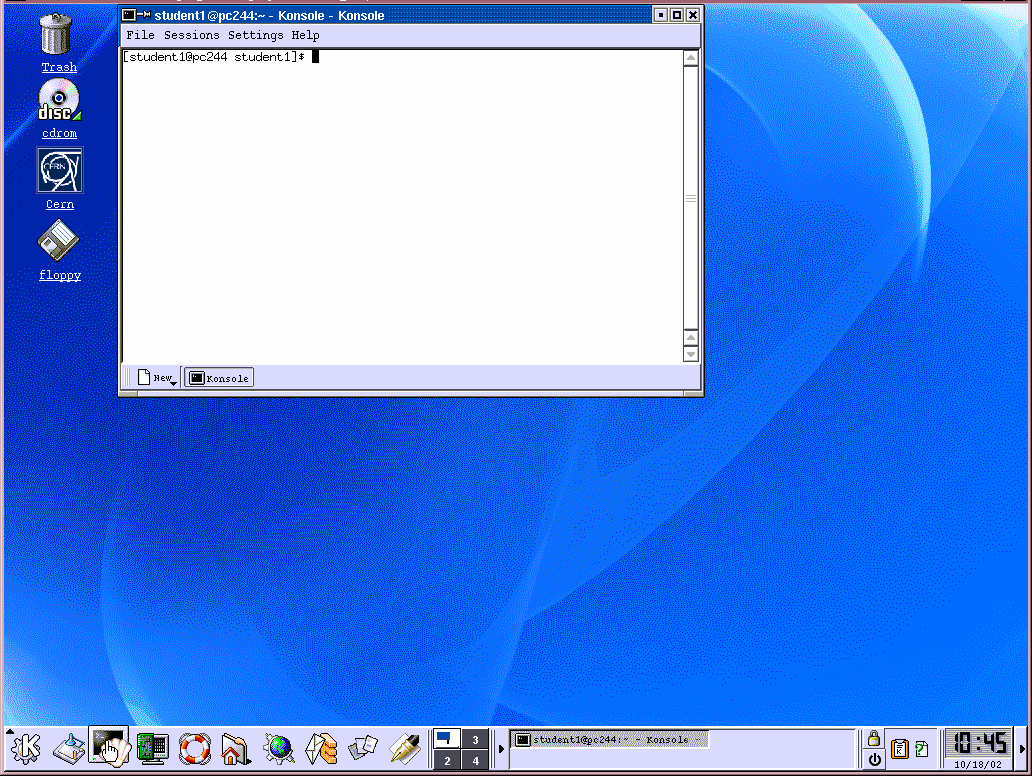
Task: Switch to virtual desktop 1
Action: click(x=447, y=739)
